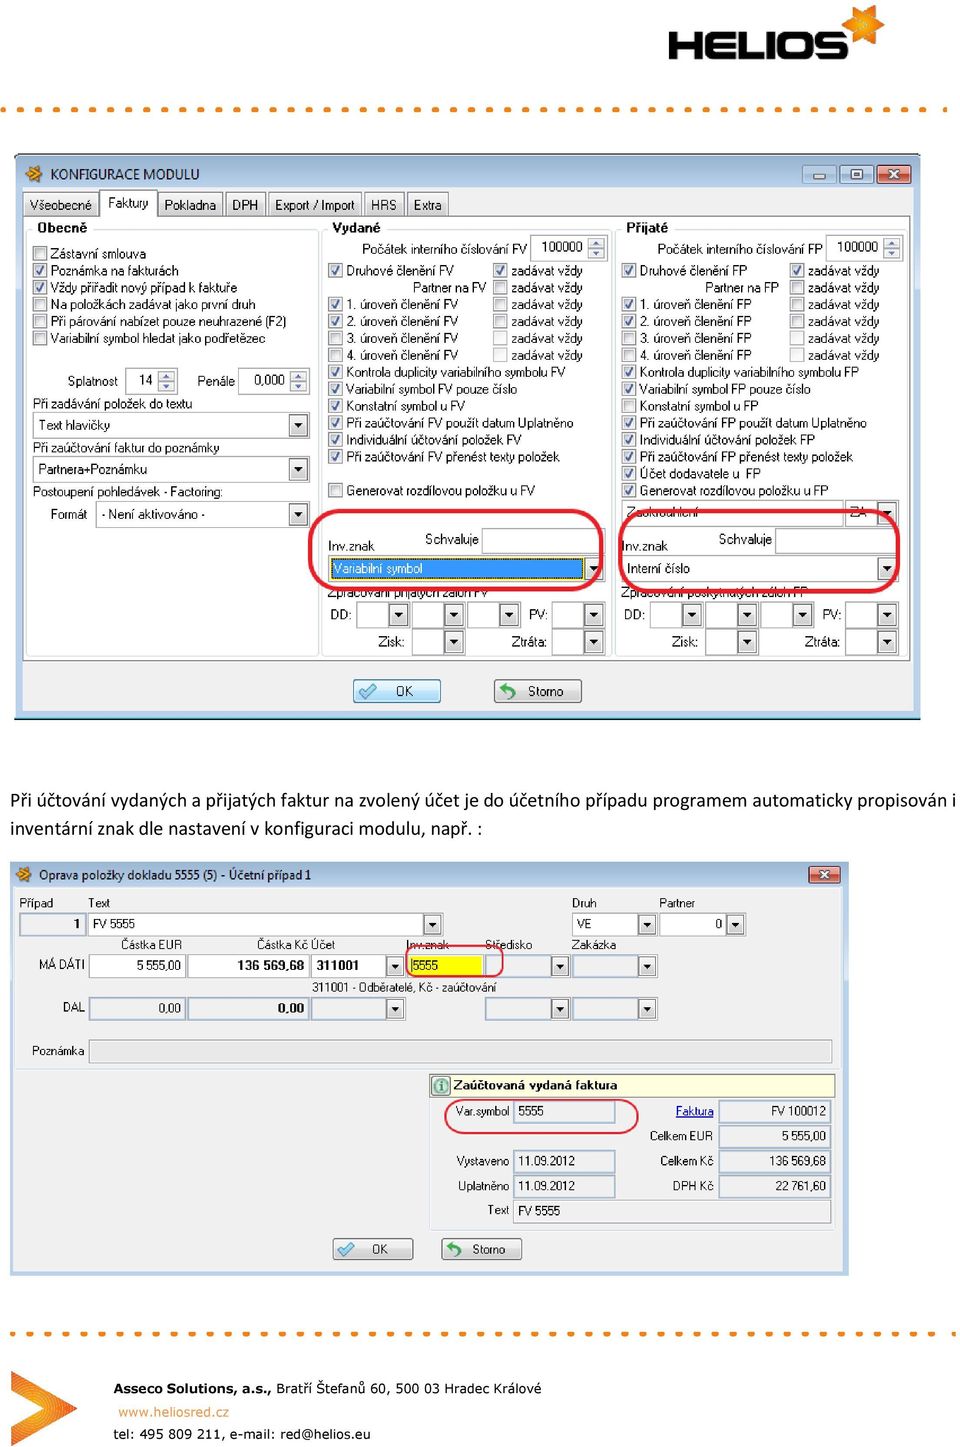Click the Var.symbol 5555 field
Viewport: 960px width, 1447px height.
(x=564, y=1111)
